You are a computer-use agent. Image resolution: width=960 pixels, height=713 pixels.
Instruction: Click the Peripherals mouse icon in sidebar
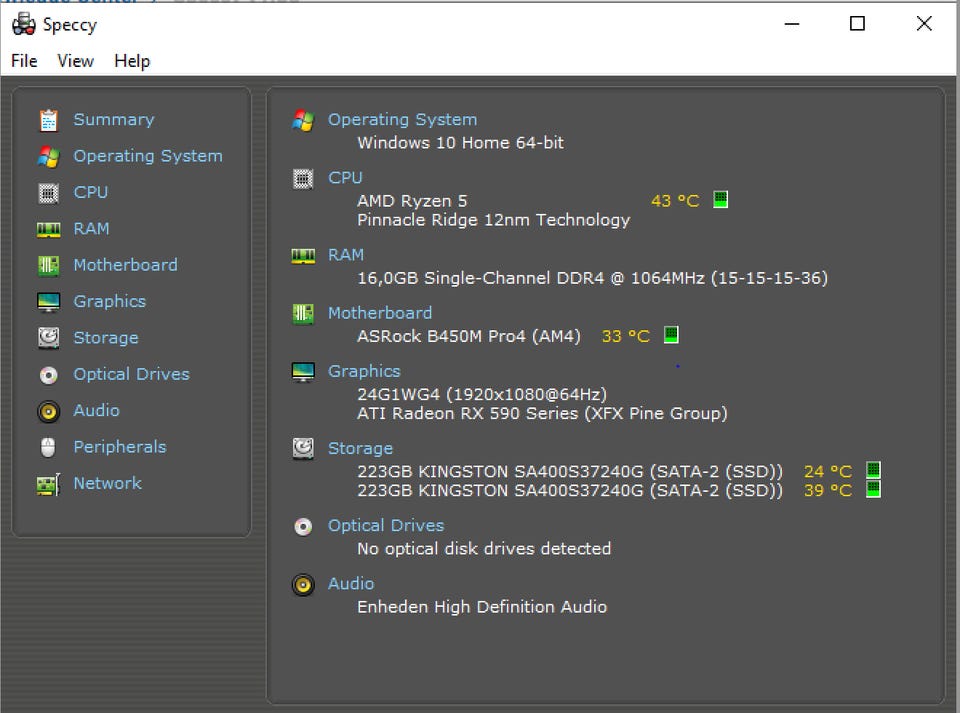(48, 447)
